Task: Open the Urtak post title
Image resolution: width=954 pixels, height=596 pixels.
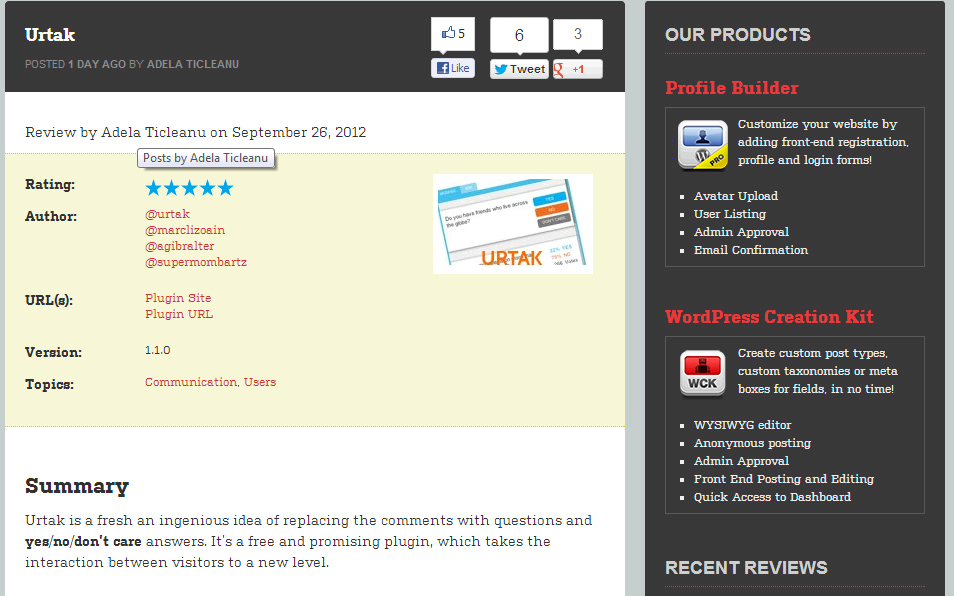Action: (x=50, y=35)
